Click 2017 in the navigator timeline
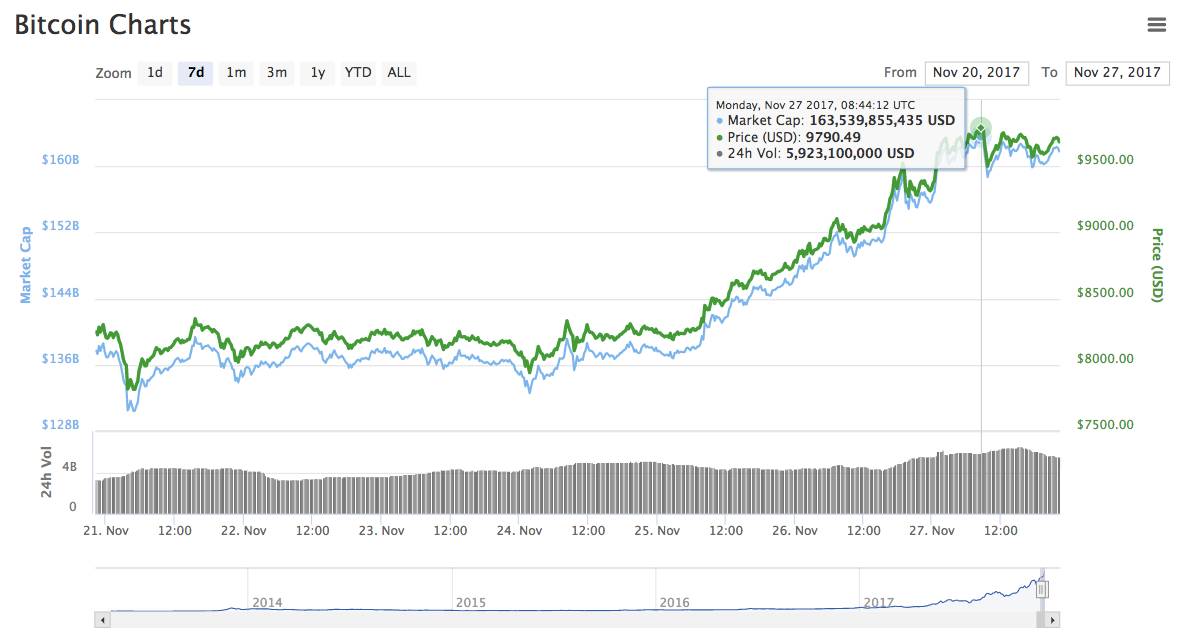The height and width of the screenshot is (642, 1189). tap(878, 603)
